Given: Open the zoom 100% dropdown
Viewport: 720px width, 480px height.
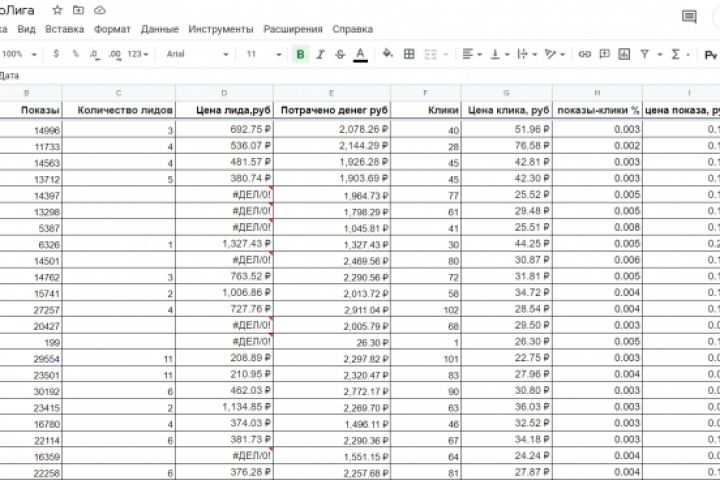Looking at the screenshot, I should (19, 54).
